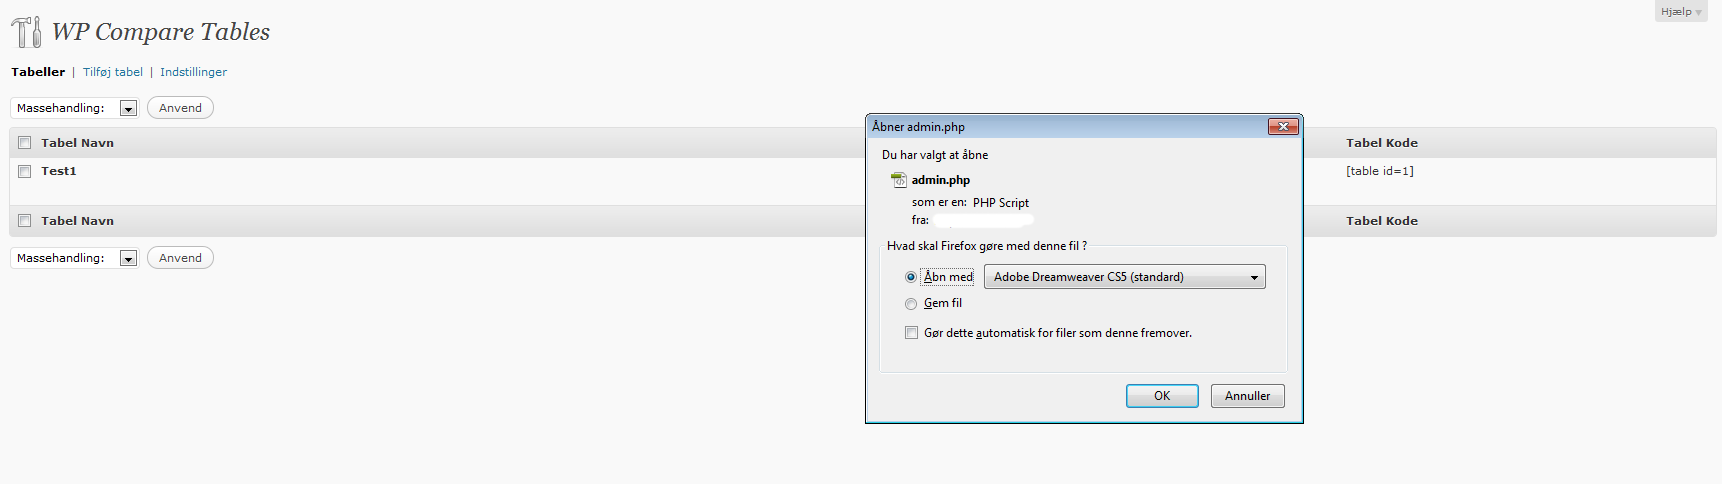Toggle the footer Tabel Navn checkbox
Screen dimensions: 1722x484
(x=25, y=221)
